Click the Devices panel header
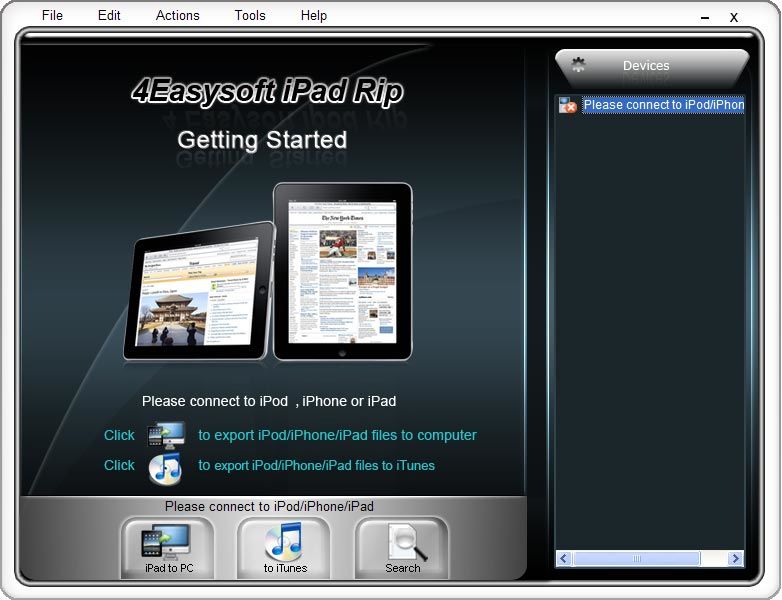This screenshot has width=782, height=600. 652,67
